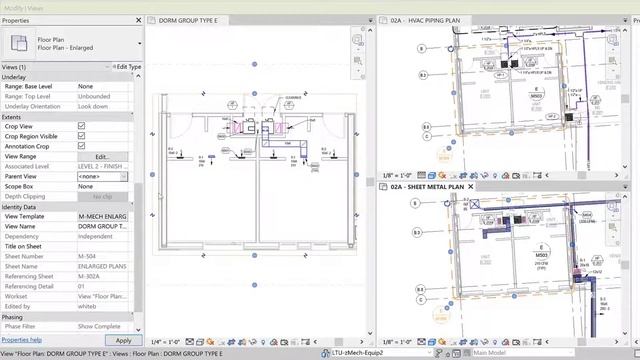The image size is (640, 360).
Task: Click Temporary Hide/Isolate in SHEET METAL PLAN view
Action: [x=484, y=342]
